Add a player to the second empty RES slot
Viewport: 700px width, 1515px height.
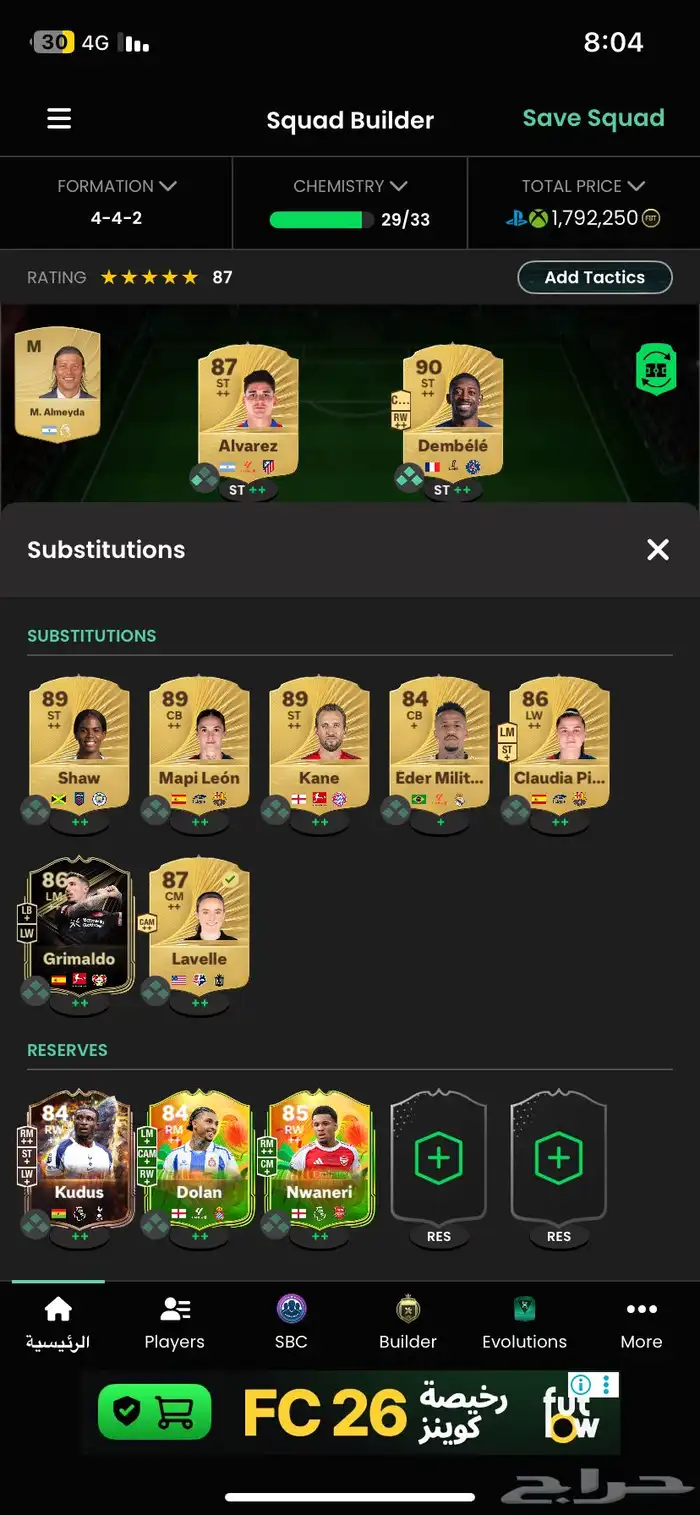pos(558,1160)
